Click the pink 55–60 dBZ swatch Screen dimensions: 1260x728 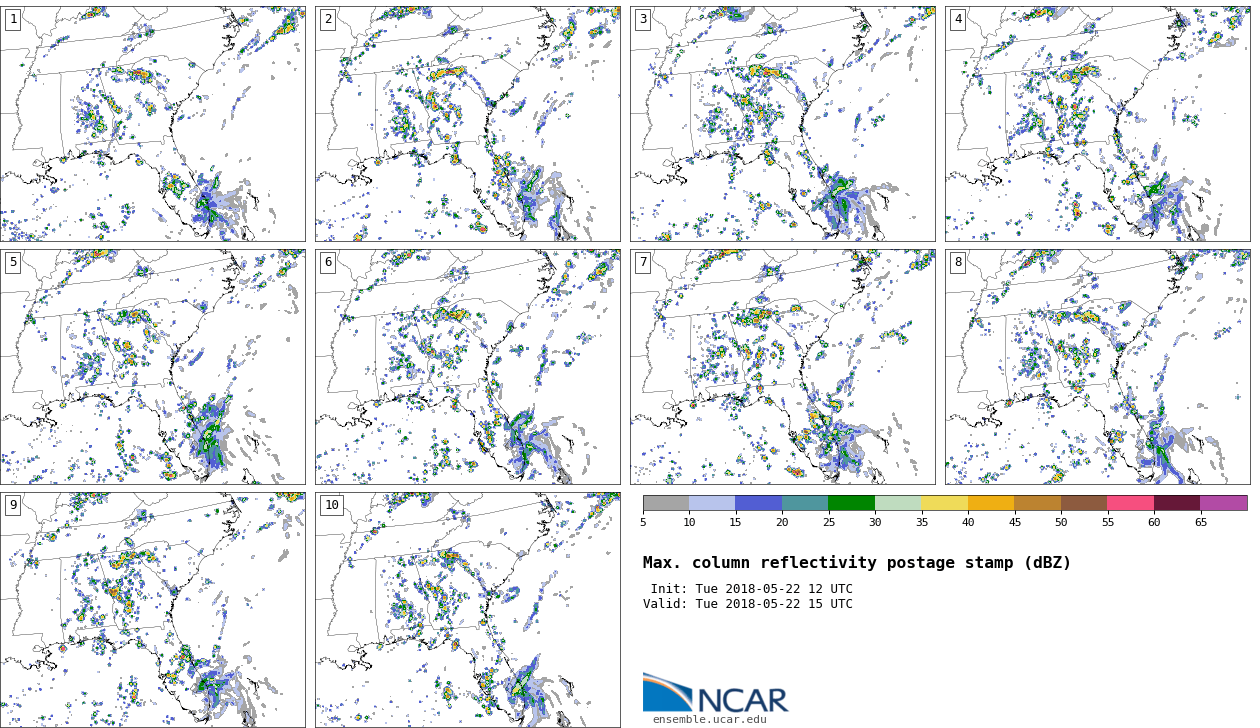point(1130,503)
